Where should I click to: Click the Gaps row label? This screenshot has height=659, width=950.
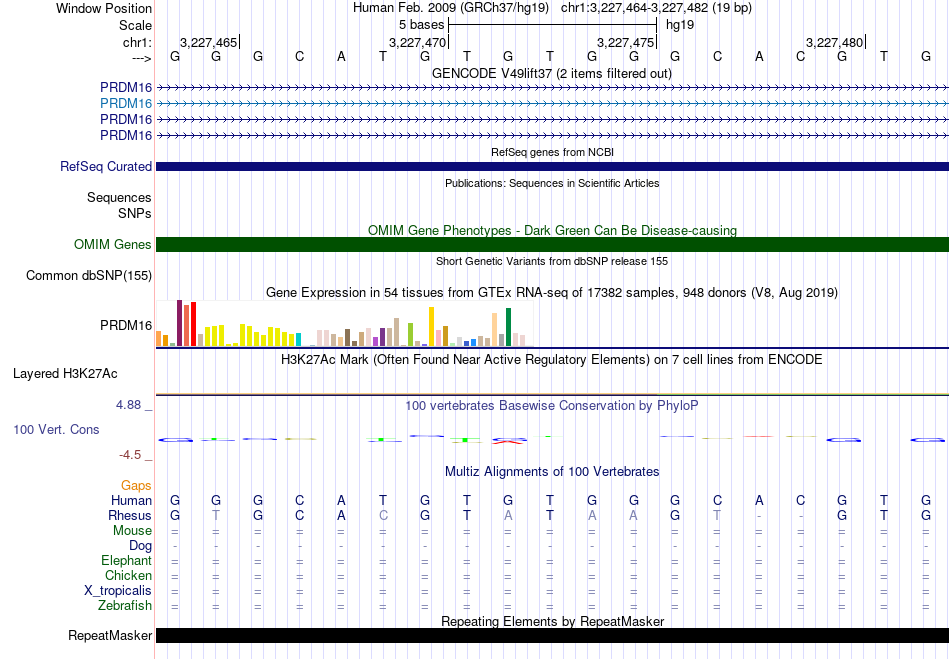tap(136, 485)
